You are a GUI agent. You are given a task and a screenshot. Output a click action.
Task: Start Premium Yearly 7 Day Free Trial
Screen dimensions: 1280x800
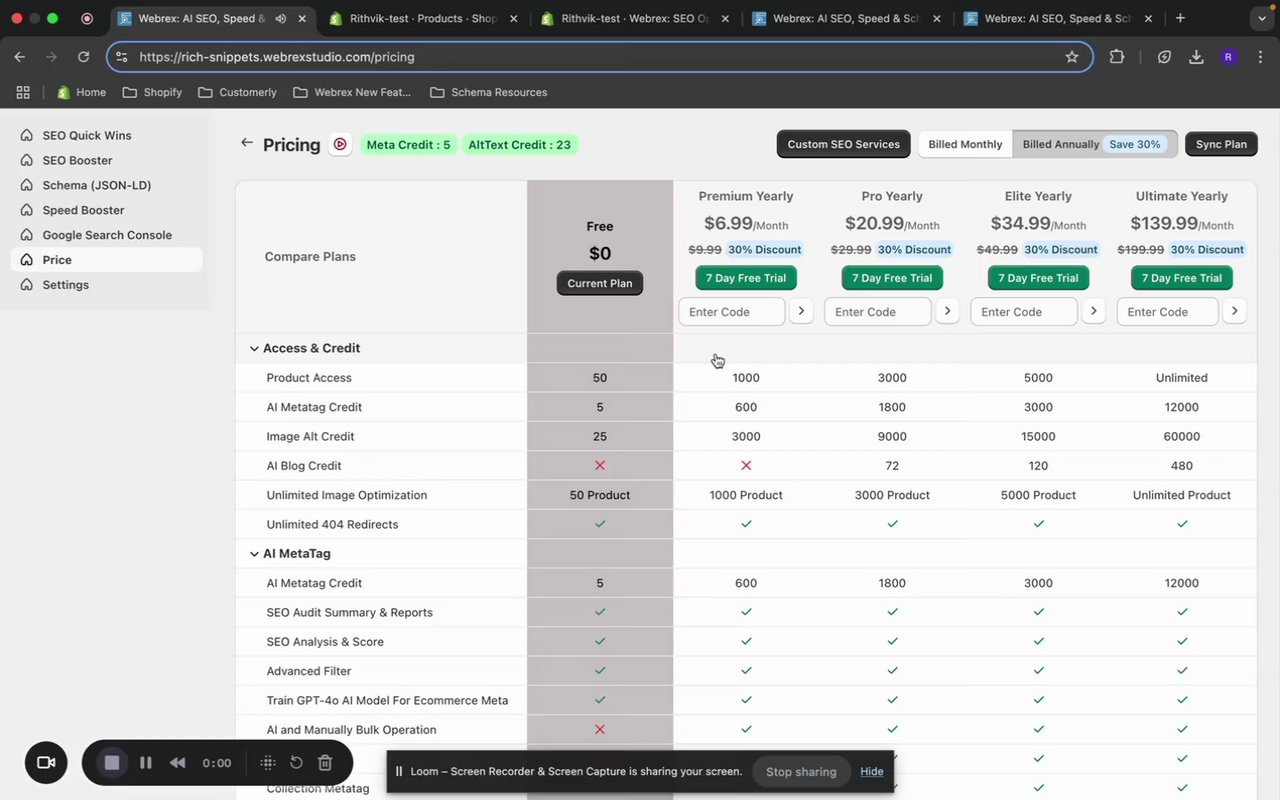tap(746, 278)
